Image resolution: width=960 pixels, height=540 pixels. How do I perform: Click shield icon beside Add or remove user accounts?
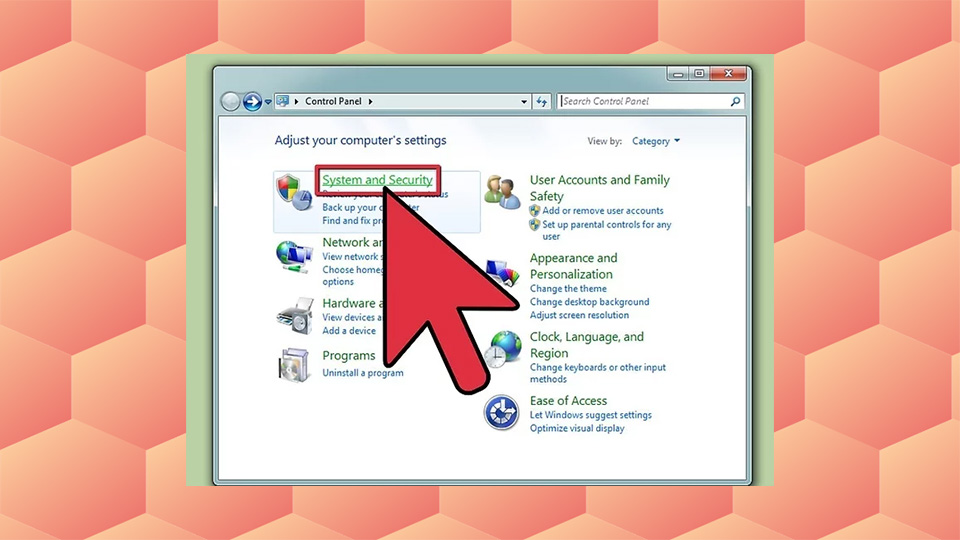pyautogui.click(x=534, y=211)
